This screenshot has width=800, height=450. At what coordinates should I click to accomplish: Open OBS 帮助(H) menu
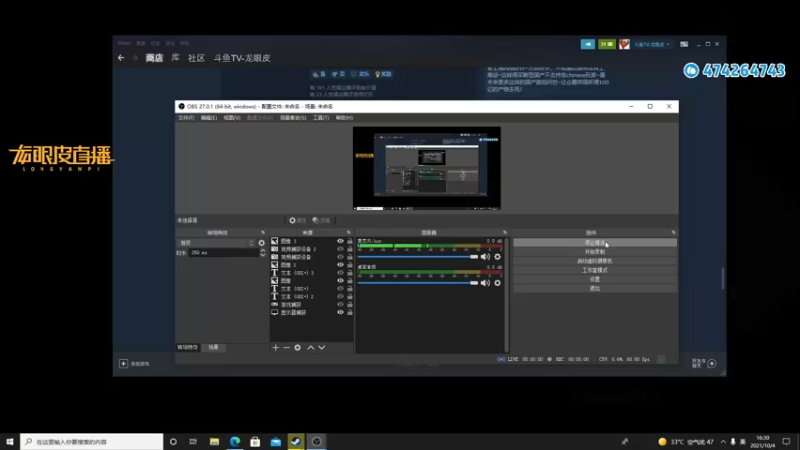[344, 118]
